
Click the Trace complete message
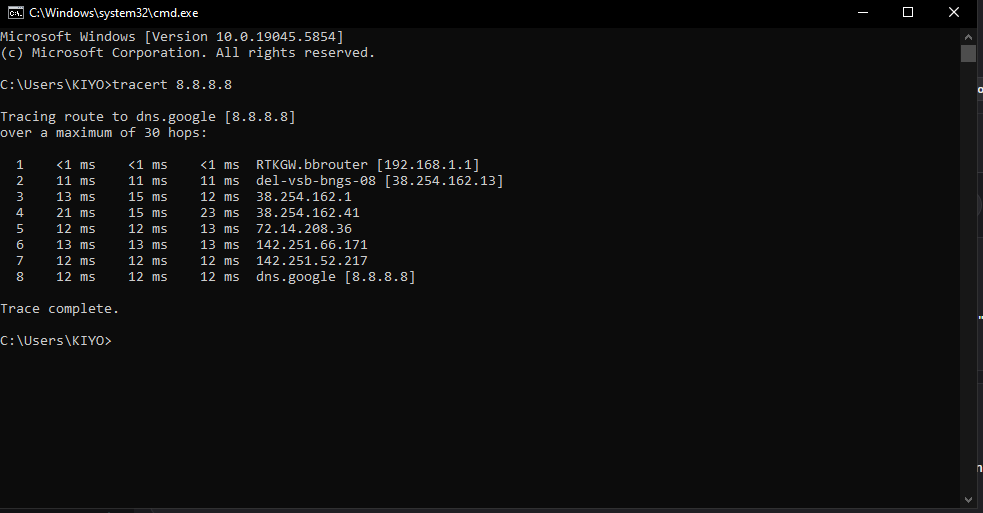click(60, 309)
